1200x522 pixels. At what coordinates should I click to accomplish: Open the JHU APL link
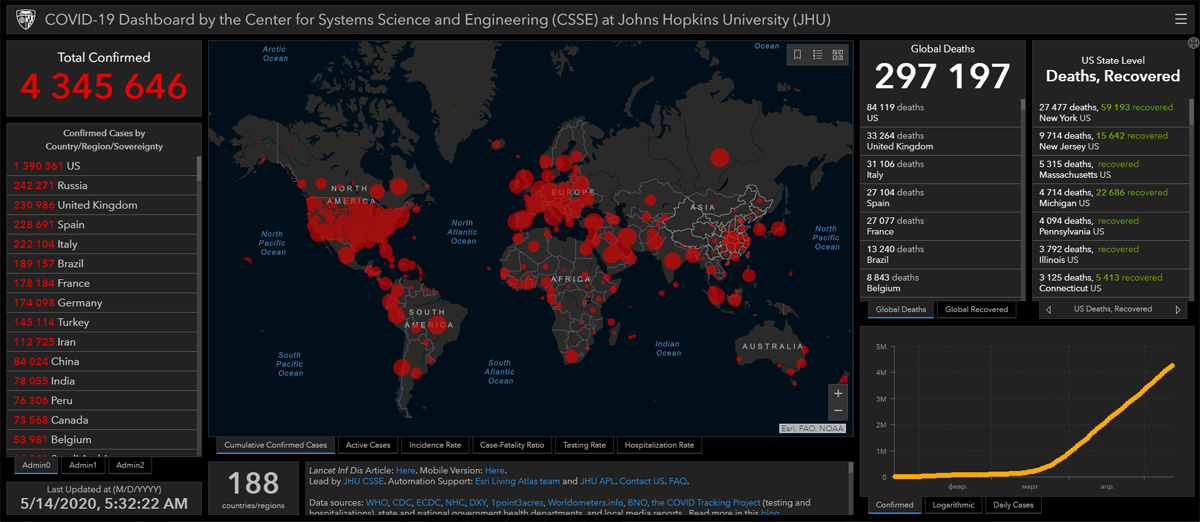[598, 481]
